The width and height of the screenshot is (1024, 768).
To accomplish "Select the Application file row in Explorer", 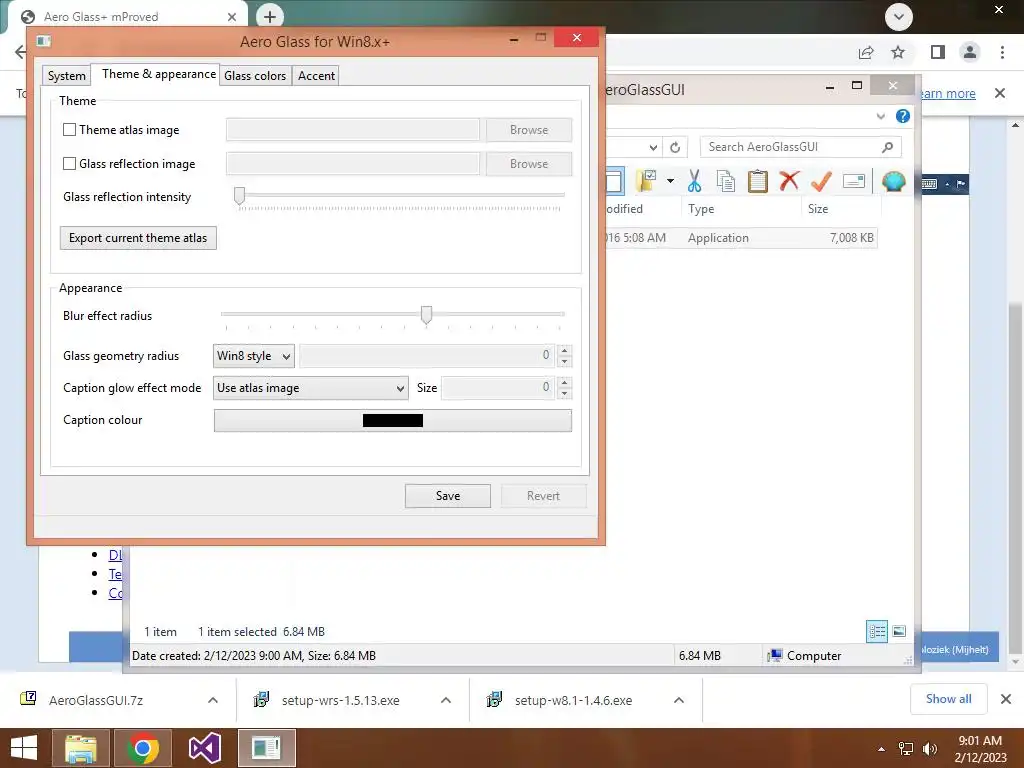I will (x=741, y=238).
